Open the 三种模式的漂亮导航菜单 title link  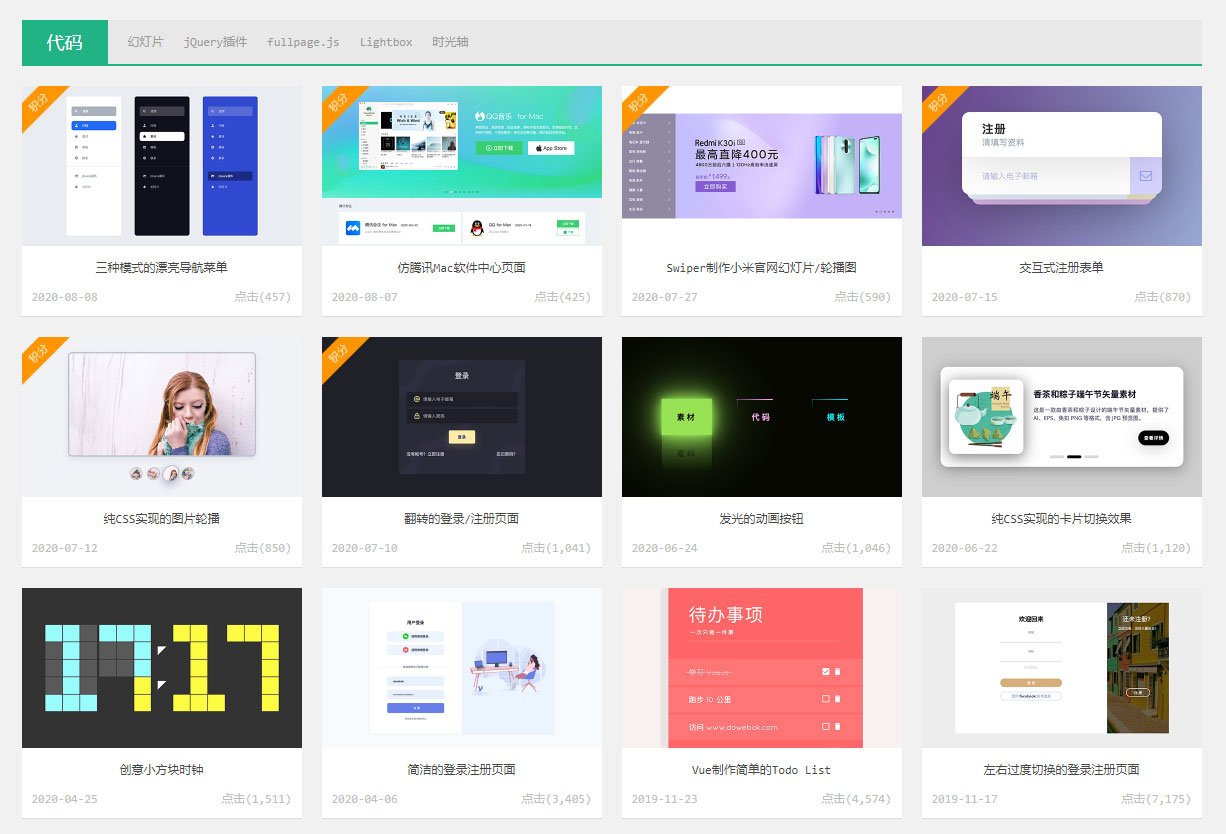[x=162, y=267]
